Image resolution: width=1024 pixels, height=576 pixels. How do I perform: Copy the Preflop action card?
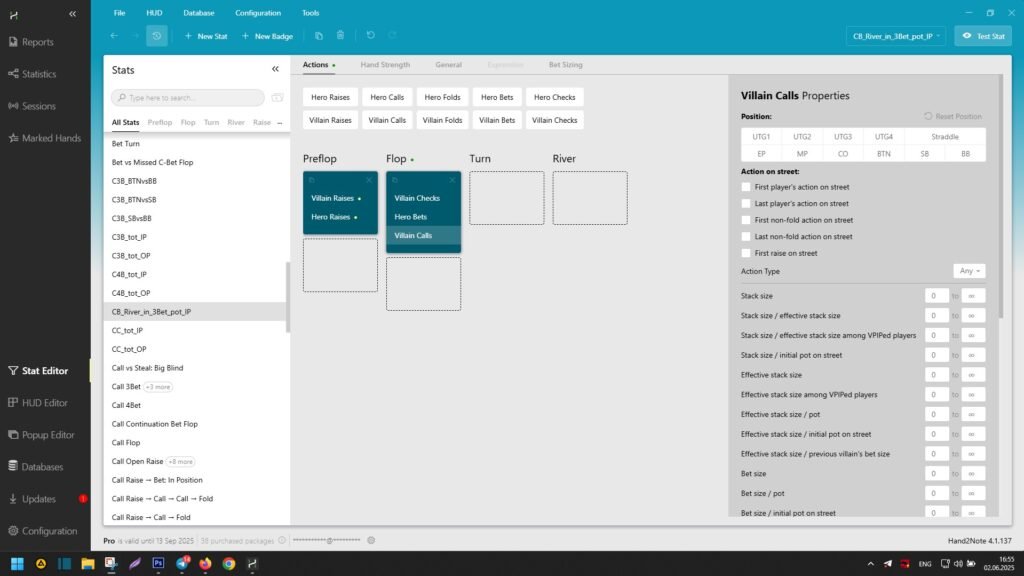click(312, 180)
